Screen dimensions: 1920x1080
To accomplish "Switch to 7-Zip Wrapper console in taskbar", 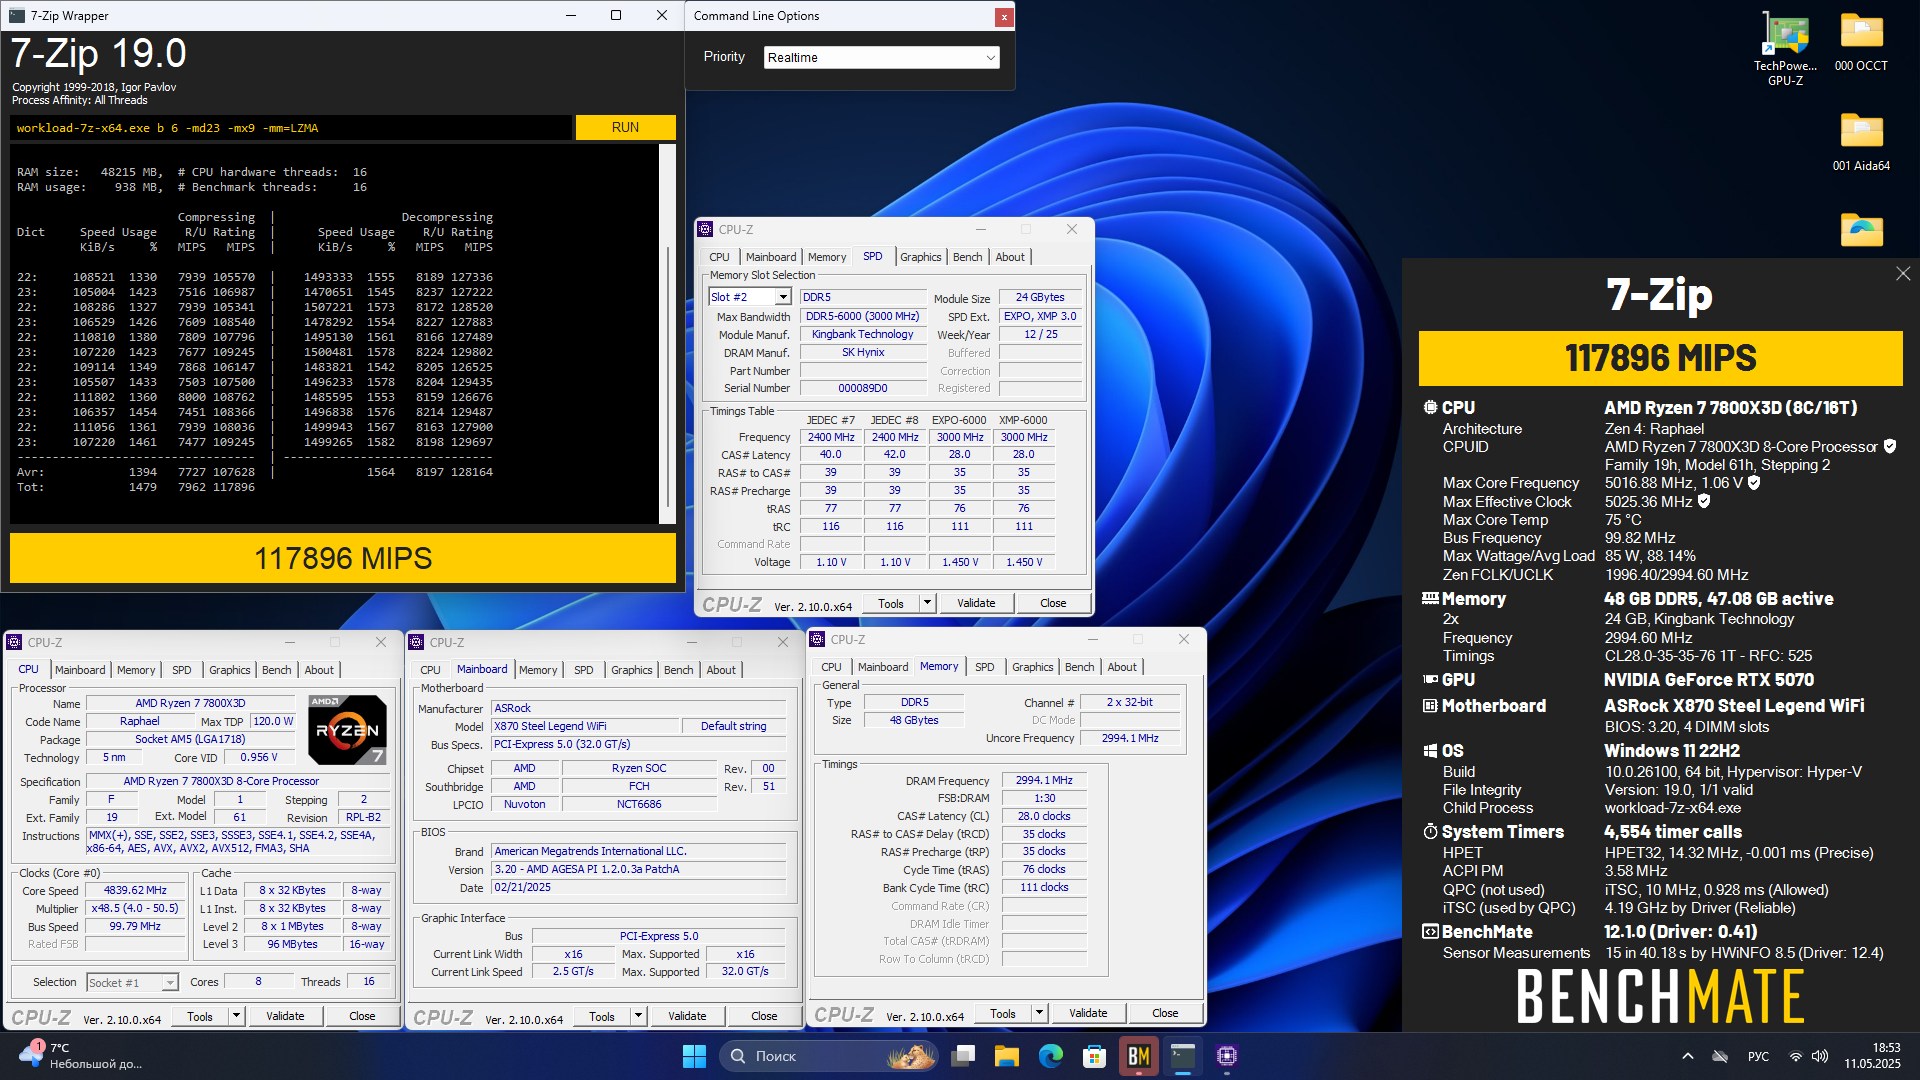I will pyautogui.click(x=1183, y=1056).
